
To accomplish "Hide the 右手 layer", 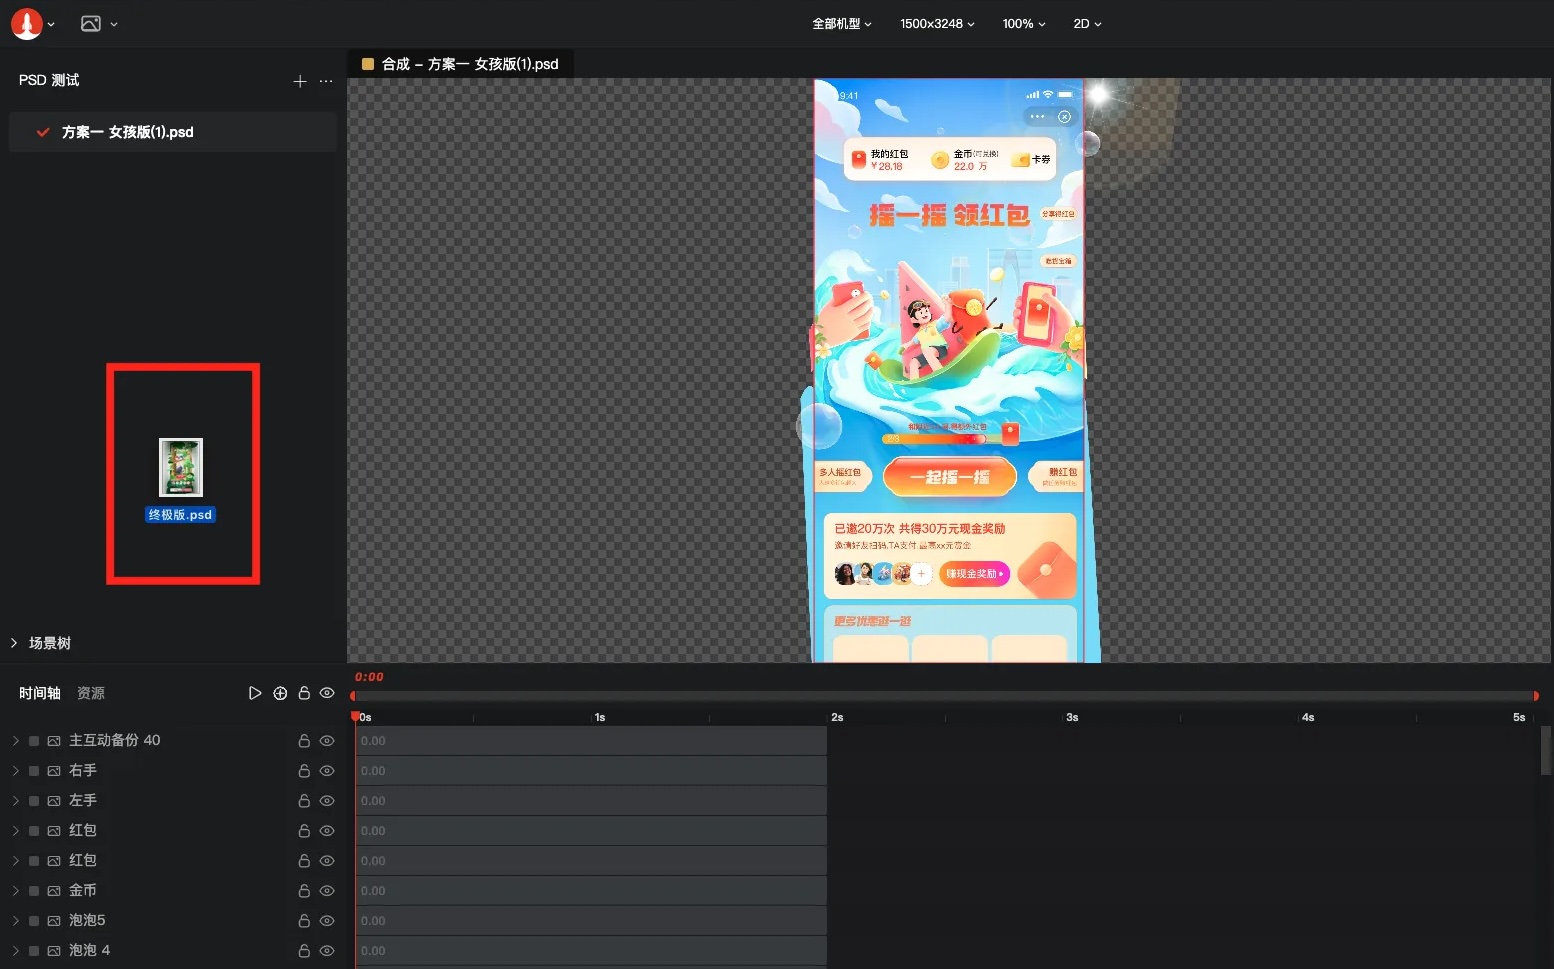I will tap(327, 771).
